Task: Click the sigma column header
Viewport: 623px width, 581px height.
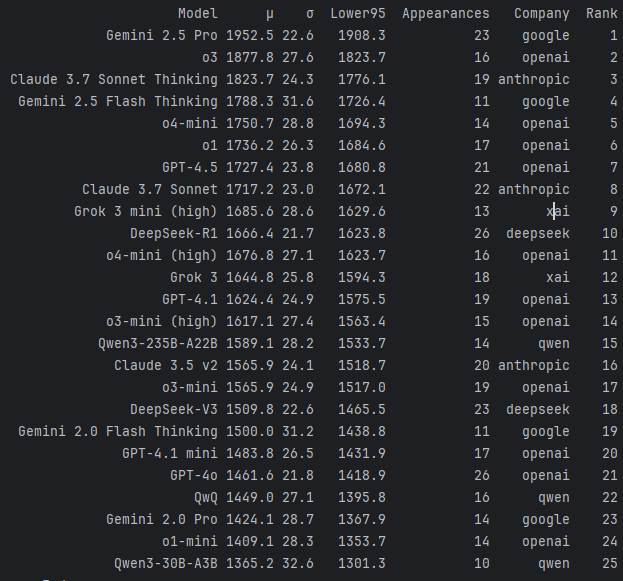Action: (310, 14)
